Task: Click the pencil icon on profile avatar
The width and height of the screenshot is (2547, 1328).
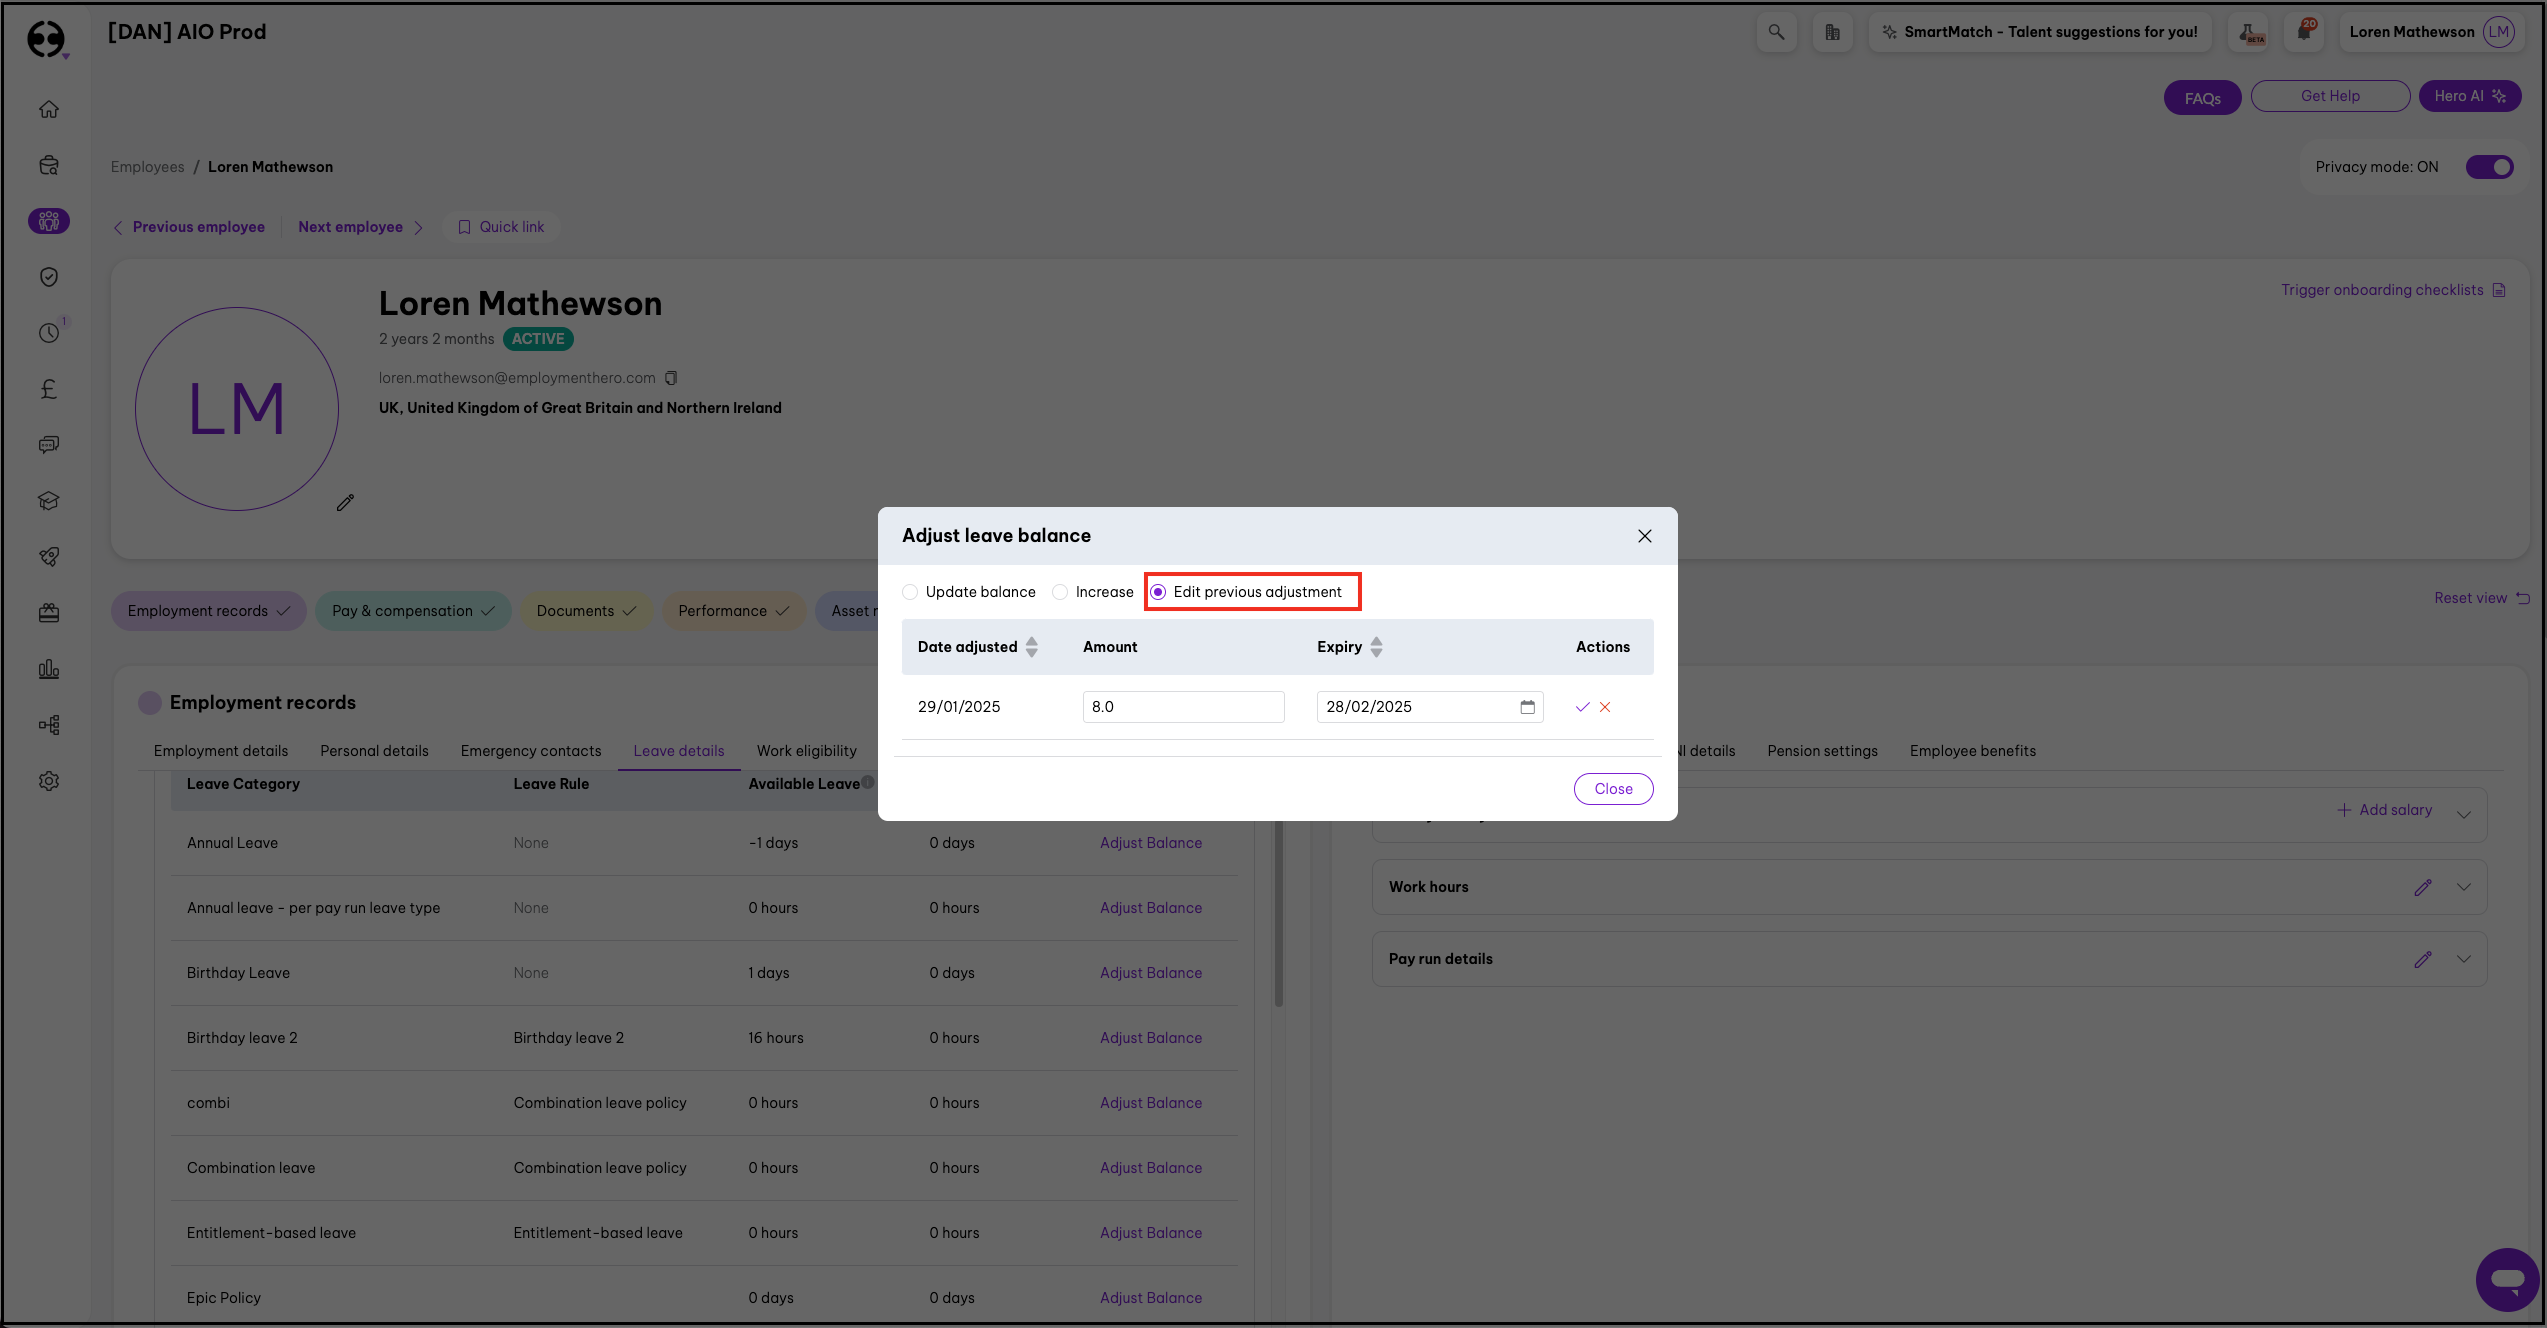Action: coord(345,503)
